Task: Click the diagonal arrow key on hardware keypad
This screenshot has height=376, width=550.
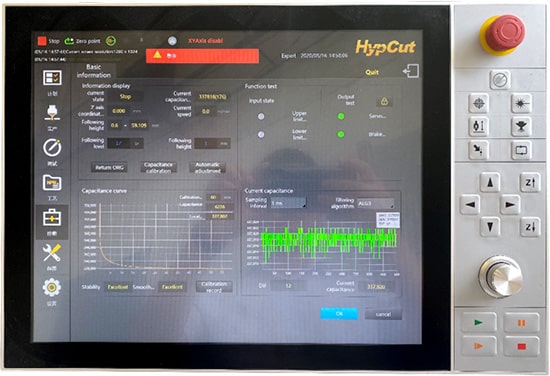Action: (x=479, y=150)
